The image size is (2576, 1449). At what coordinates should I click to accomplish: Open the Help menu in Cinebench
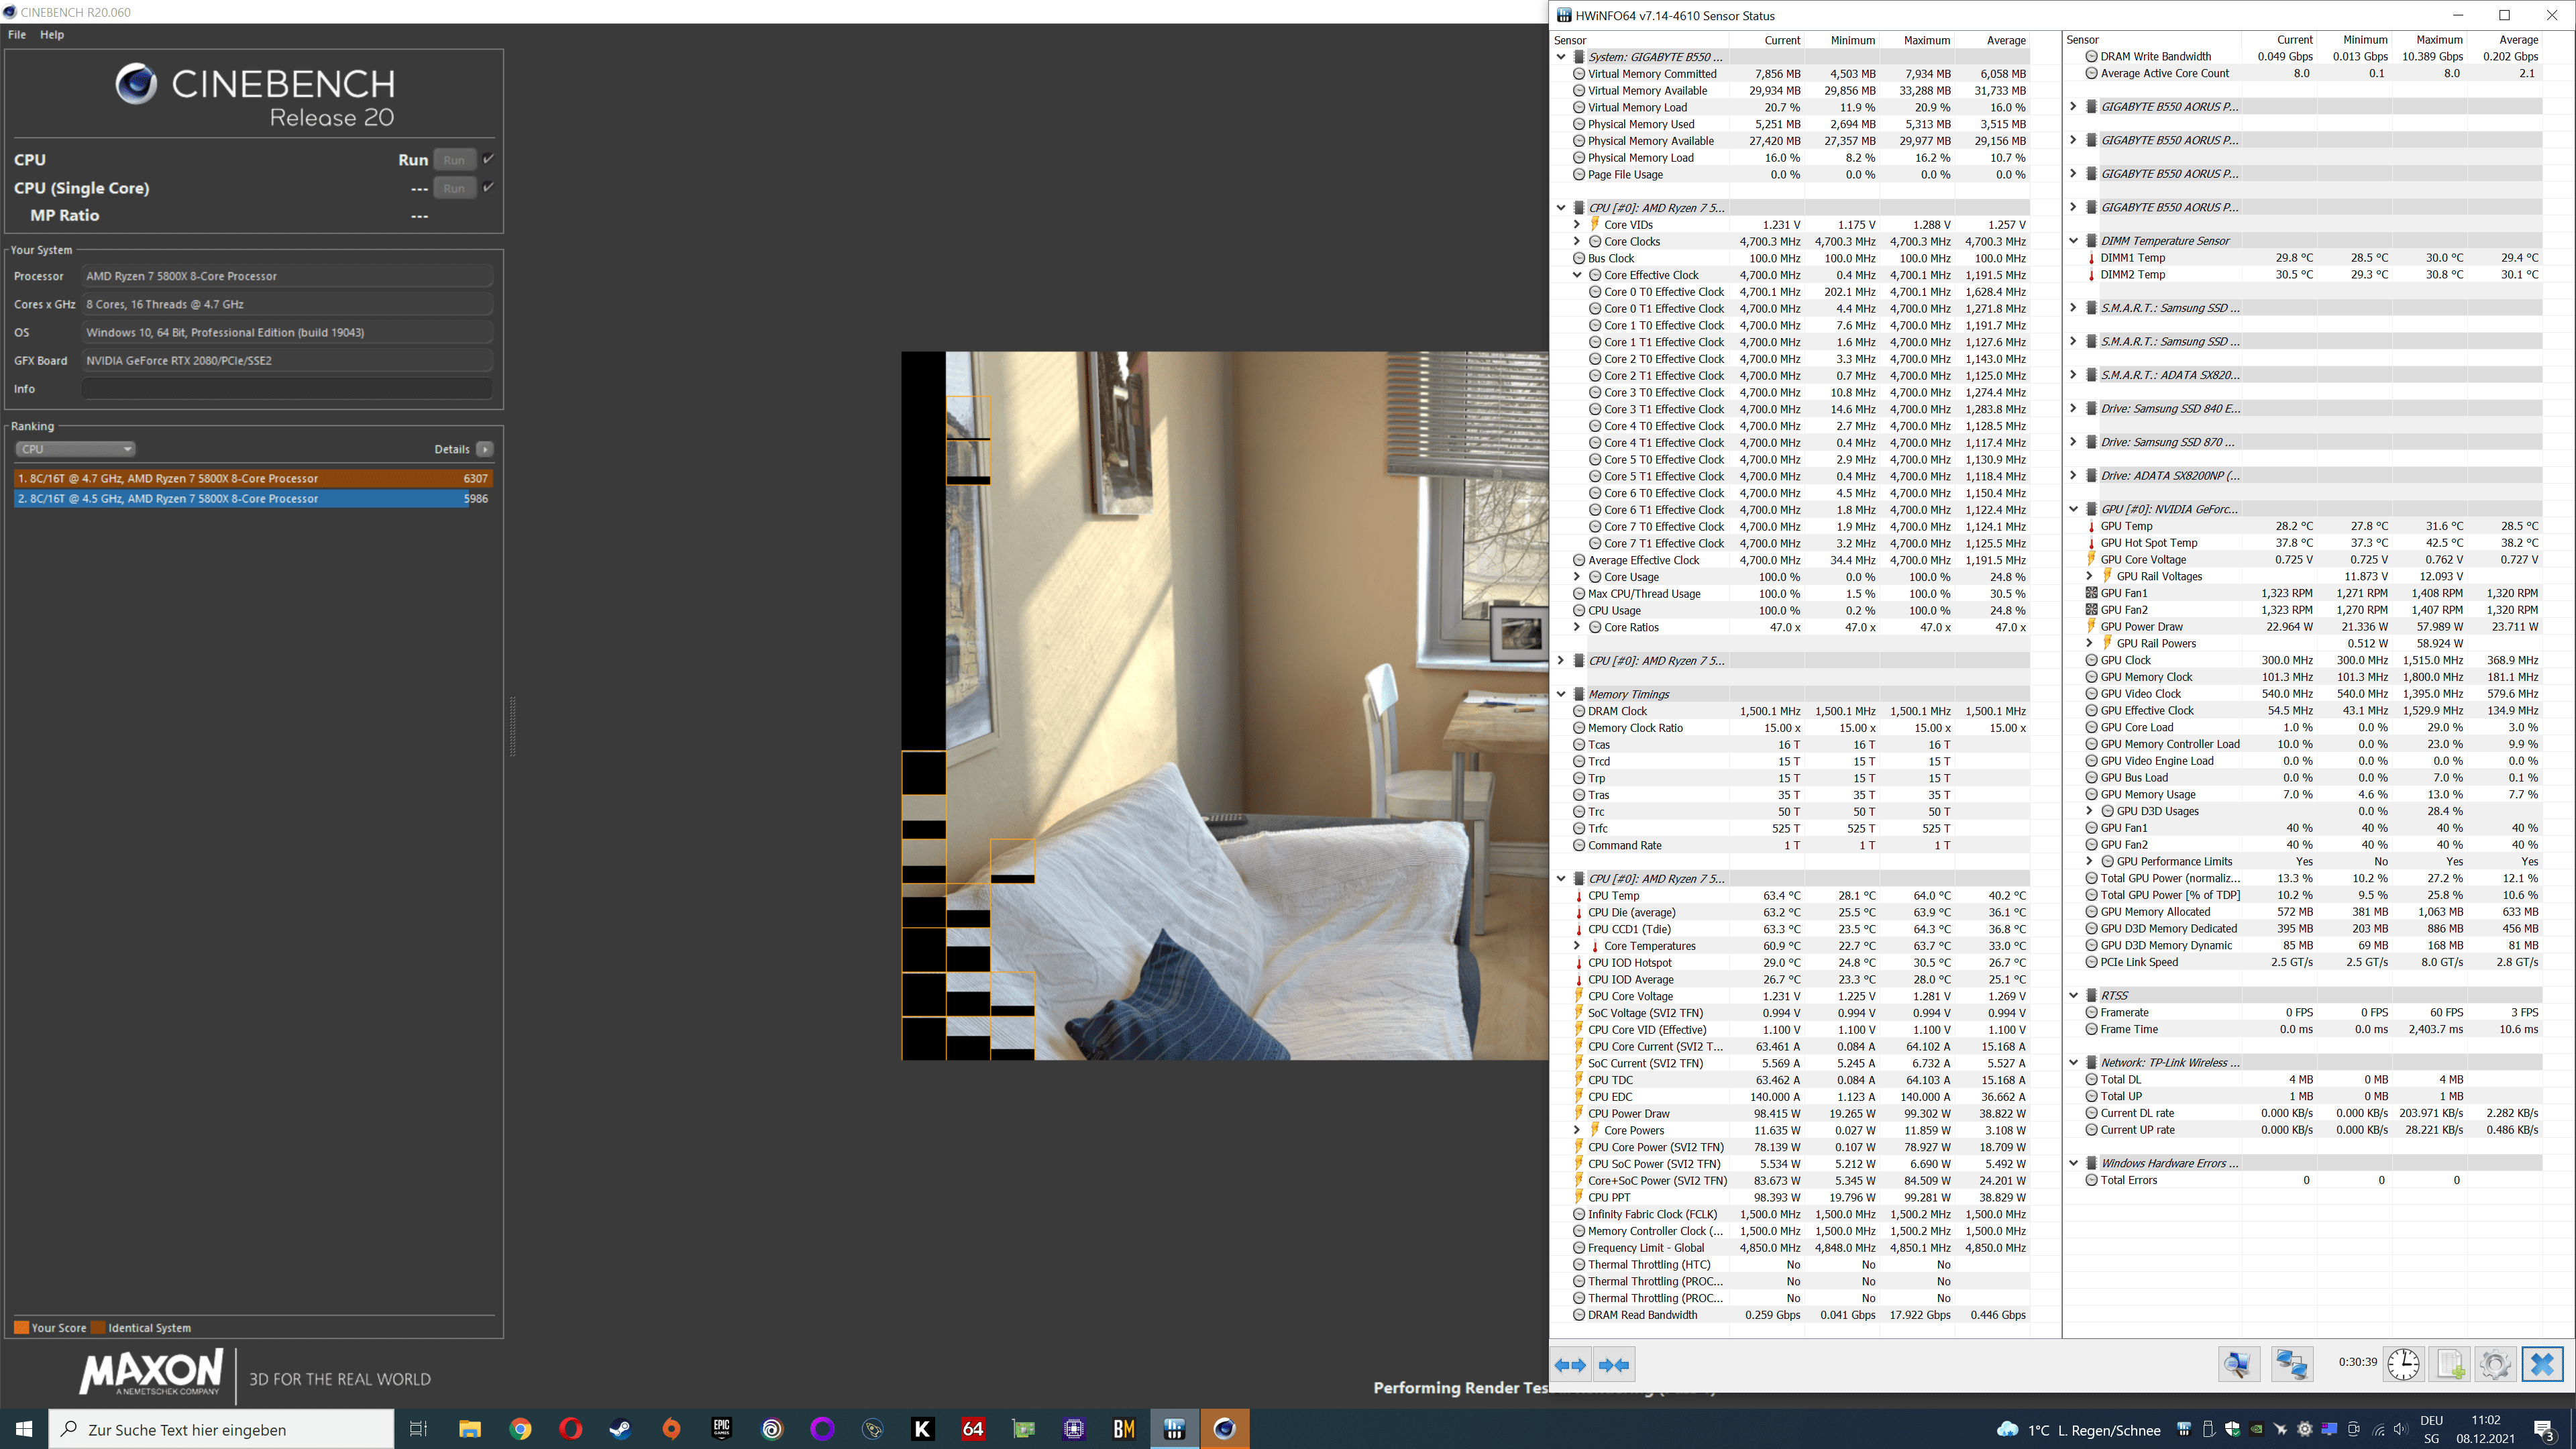[x=52, y=34]
